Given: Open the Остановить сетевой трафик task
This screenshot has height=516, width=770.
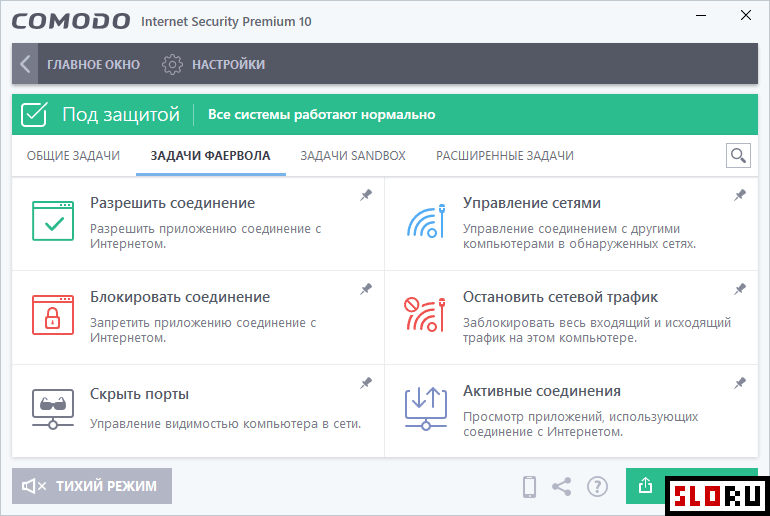Looking at the screenshot, I should click(560, 297).
